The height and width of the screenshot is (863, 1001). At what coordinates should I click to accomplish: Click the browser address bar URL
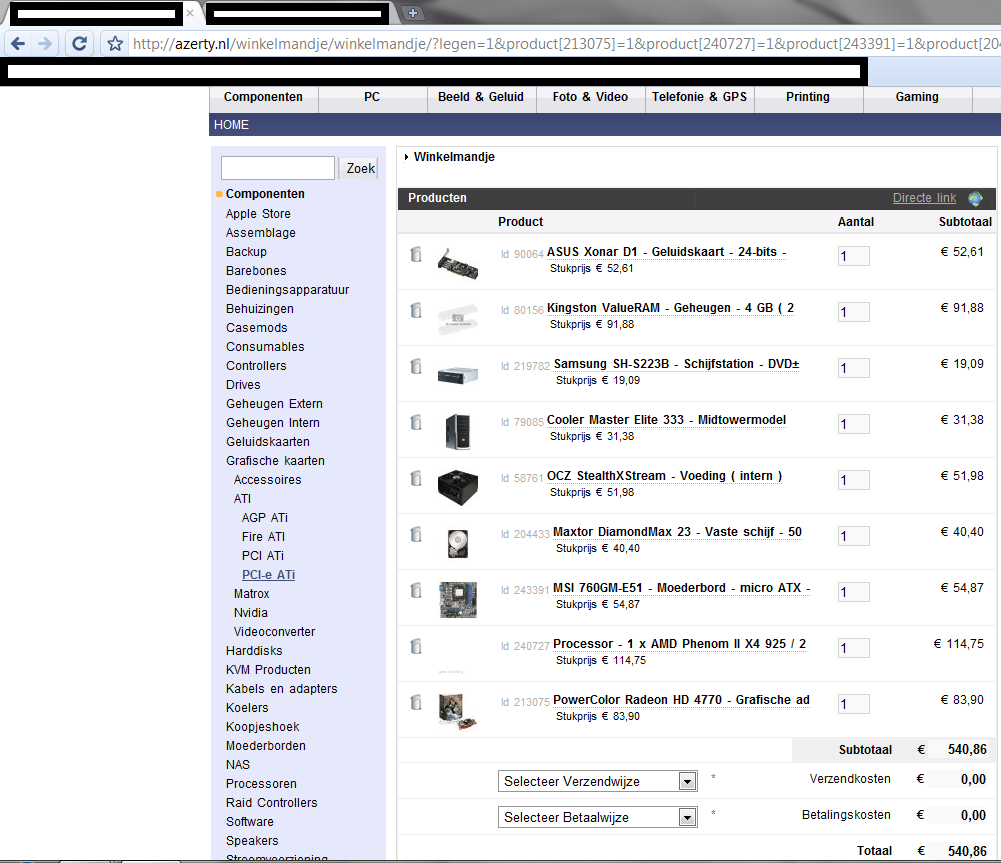[566, 43]
